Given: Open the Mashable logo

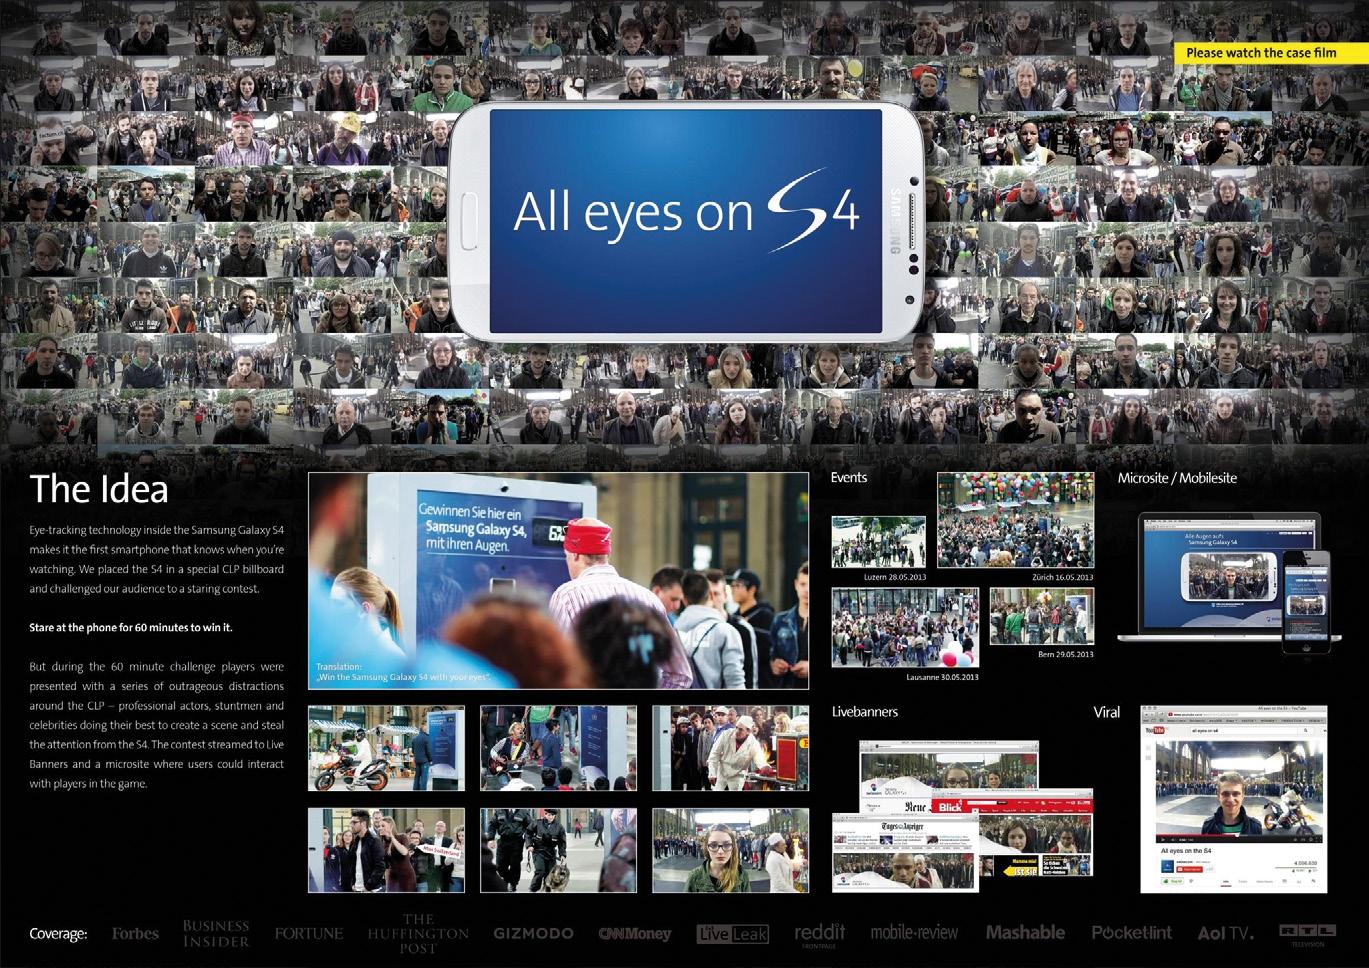Looking at the screenshot, I should [x=1025, y=933].
